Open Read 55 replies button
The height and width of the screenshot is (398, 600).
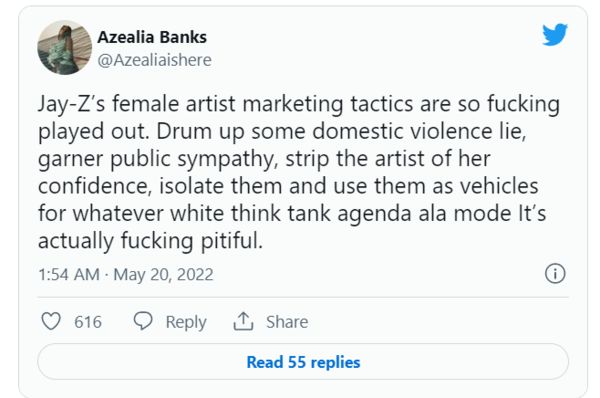[x=303, y=362]
